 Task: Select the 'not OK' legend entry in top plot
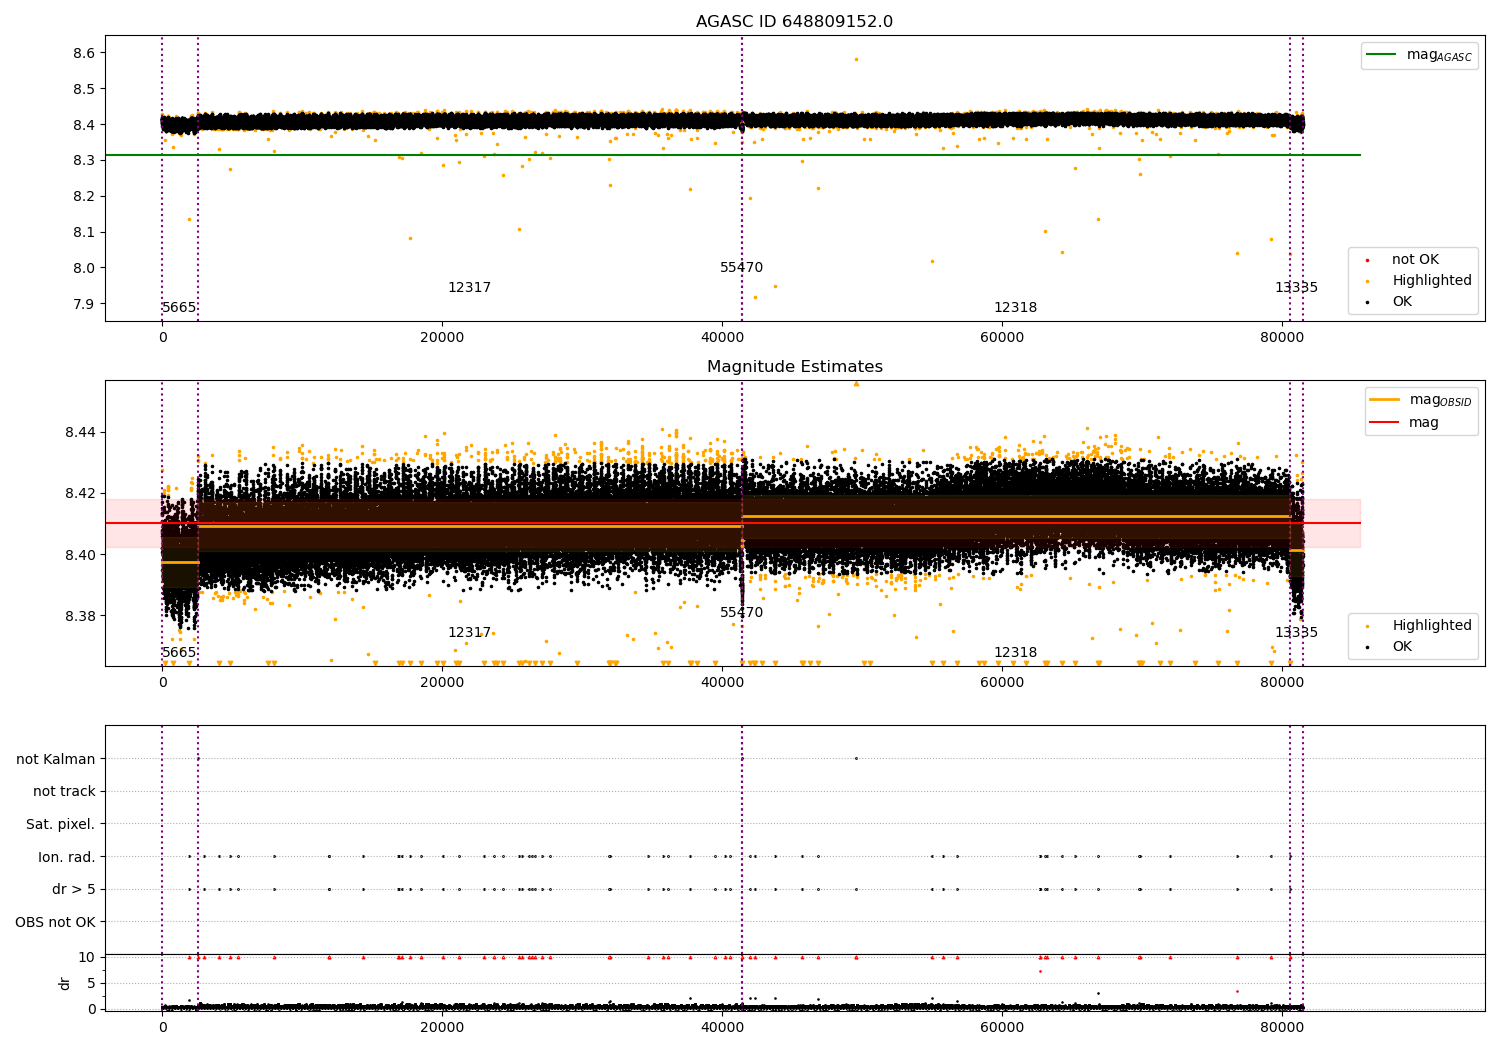tap(1415, 260)
